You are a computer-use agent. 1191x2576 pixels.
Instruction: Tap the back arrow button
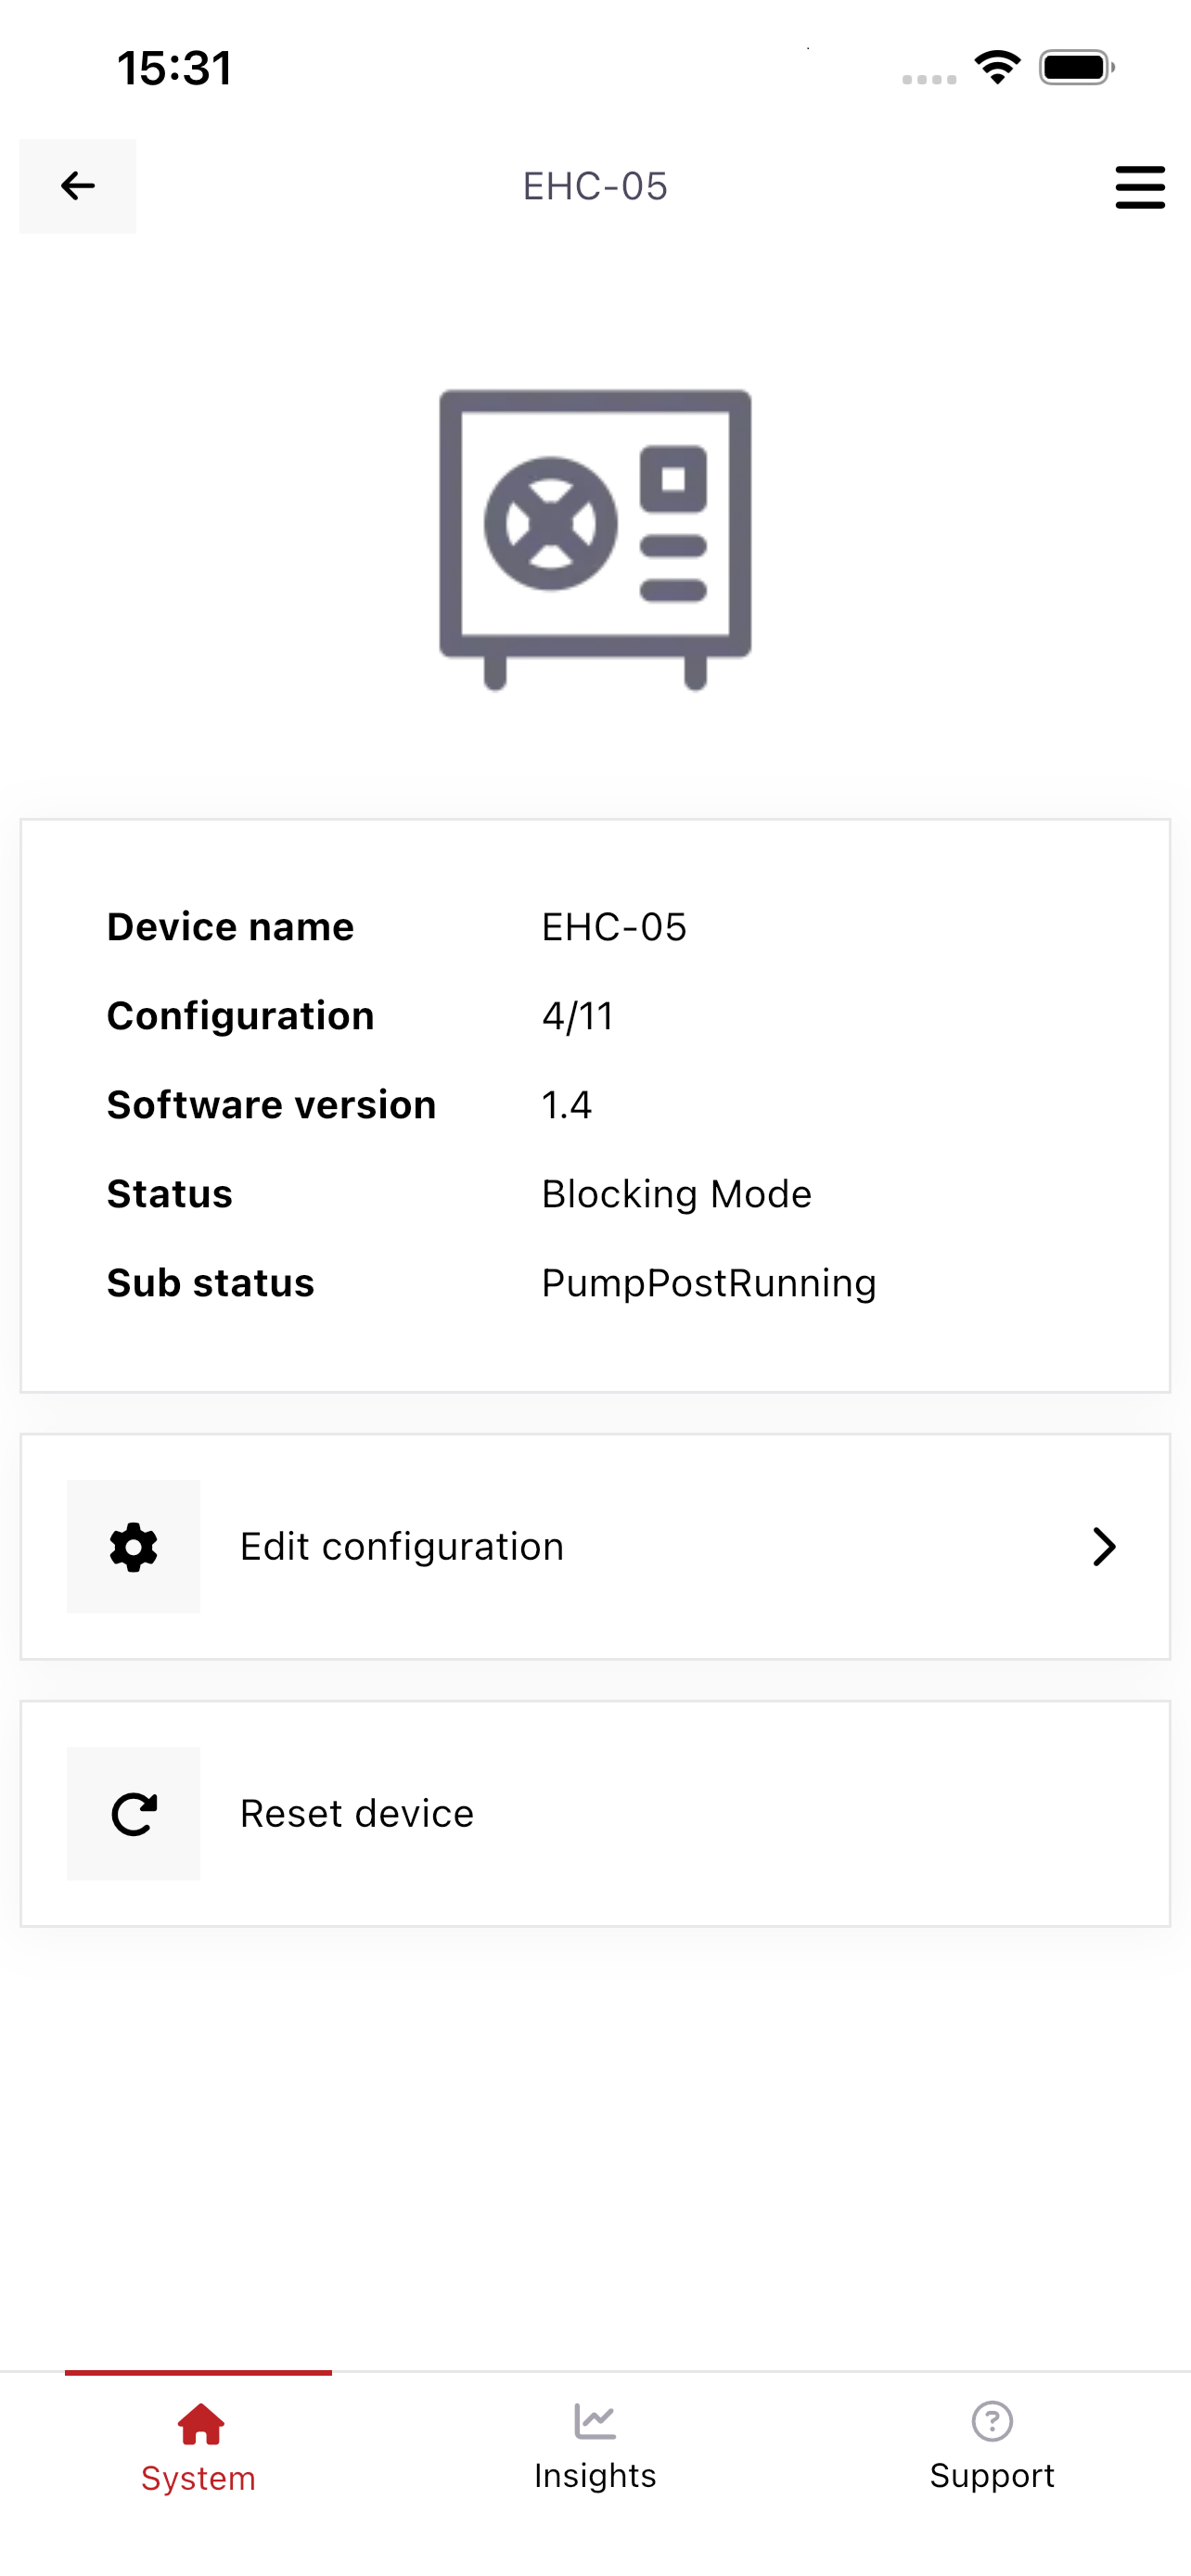pyautogui.click(x=78, y=186)
